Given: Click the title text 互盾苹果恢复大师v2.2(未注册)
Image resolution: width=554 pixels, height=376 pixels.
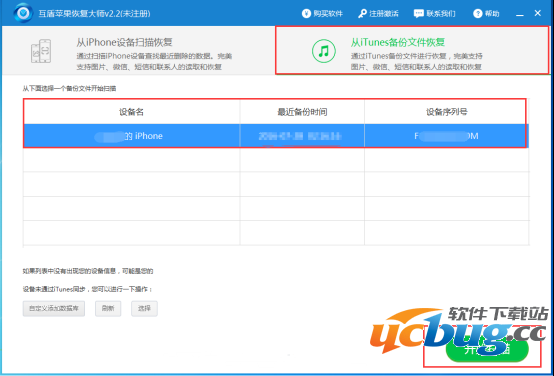Looking at the screenshot, I should [x=94, y=14].
